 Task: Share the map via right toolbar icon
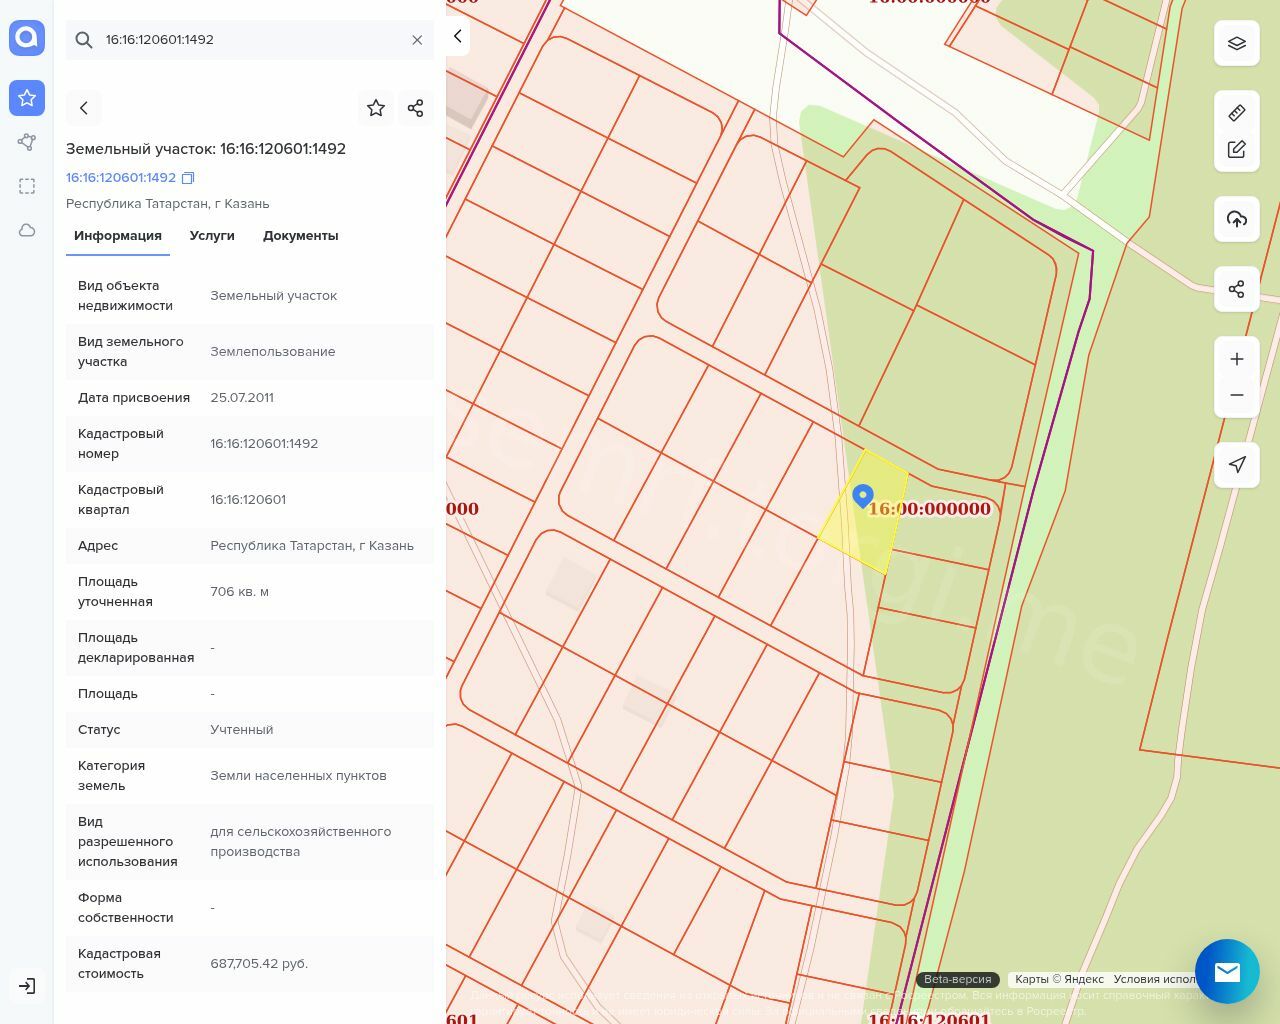tap(1236, 289)
